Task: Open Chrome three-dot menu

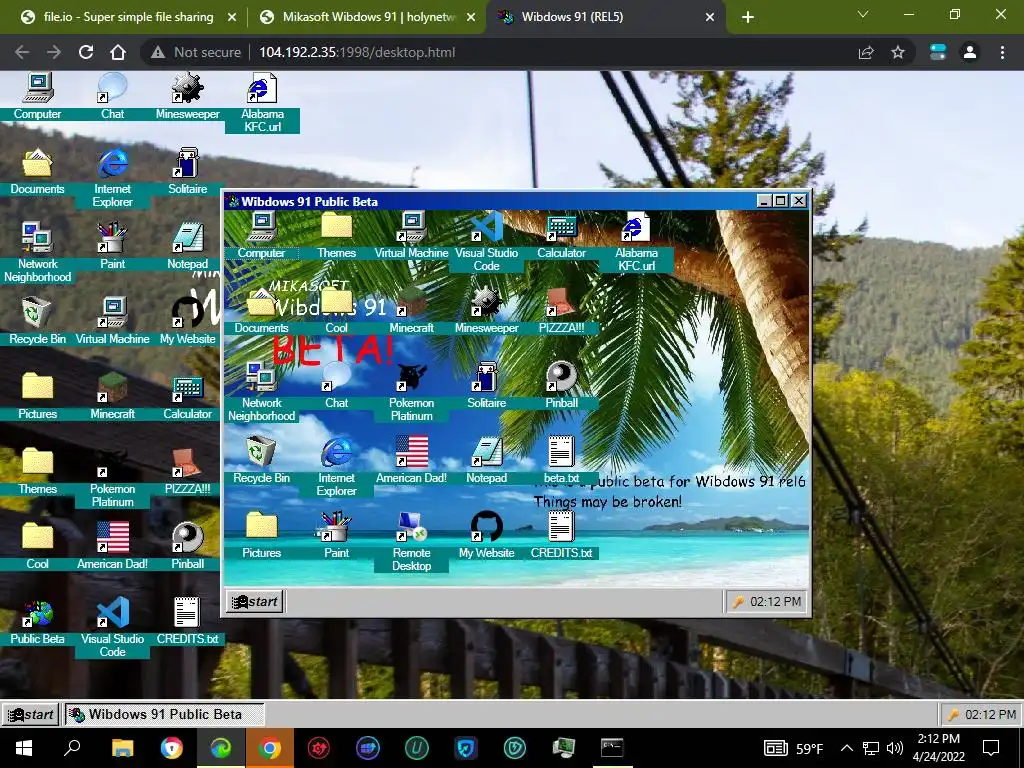Action: click(1002, 52)
